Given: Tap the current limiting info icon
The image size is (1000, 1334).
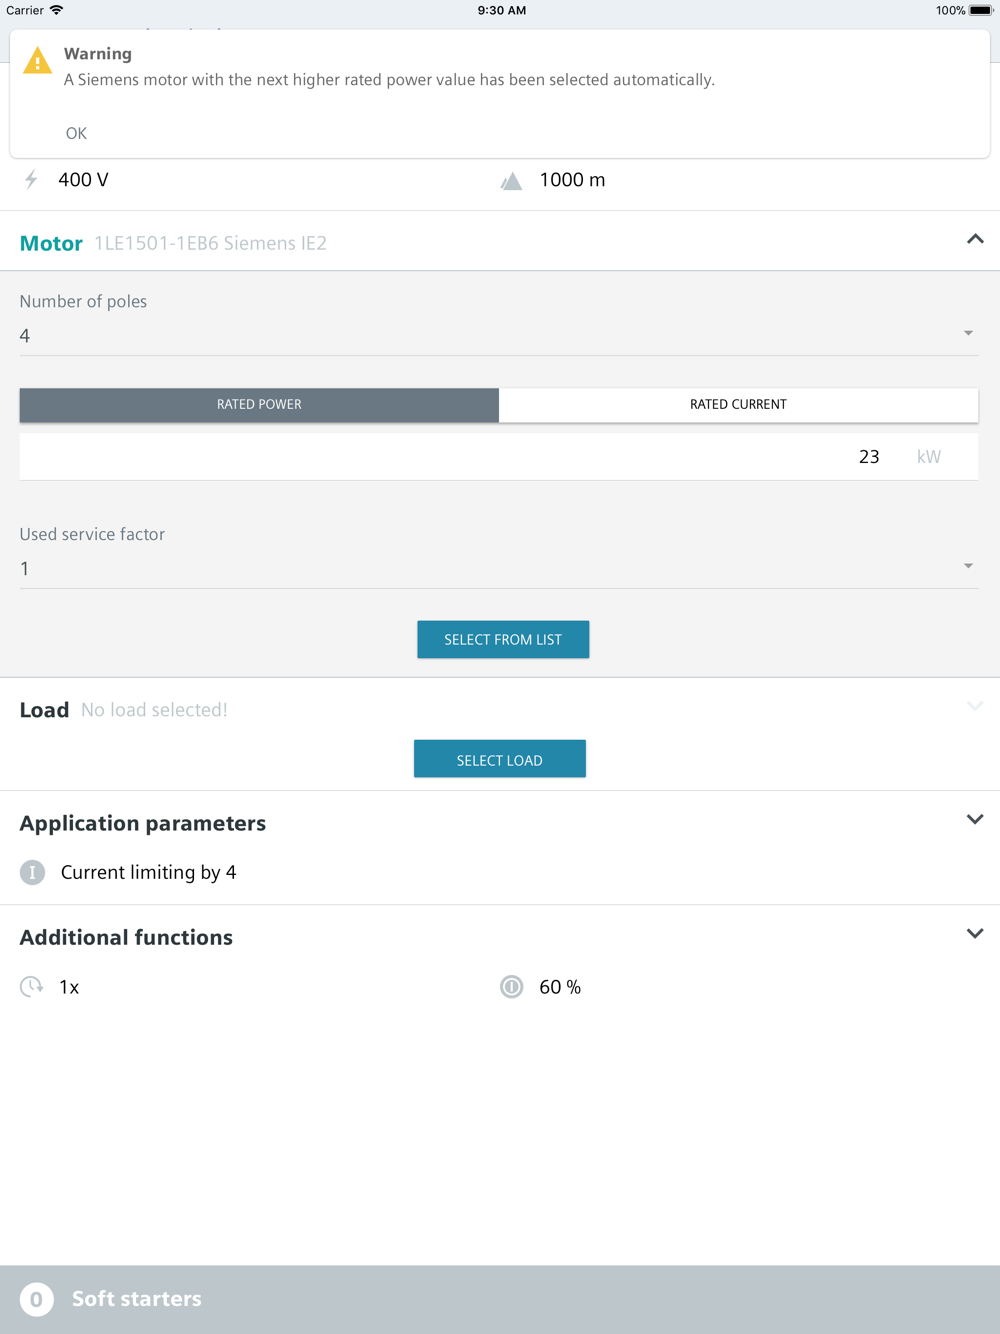Looking at the screenshot, I should pos(32,872).
